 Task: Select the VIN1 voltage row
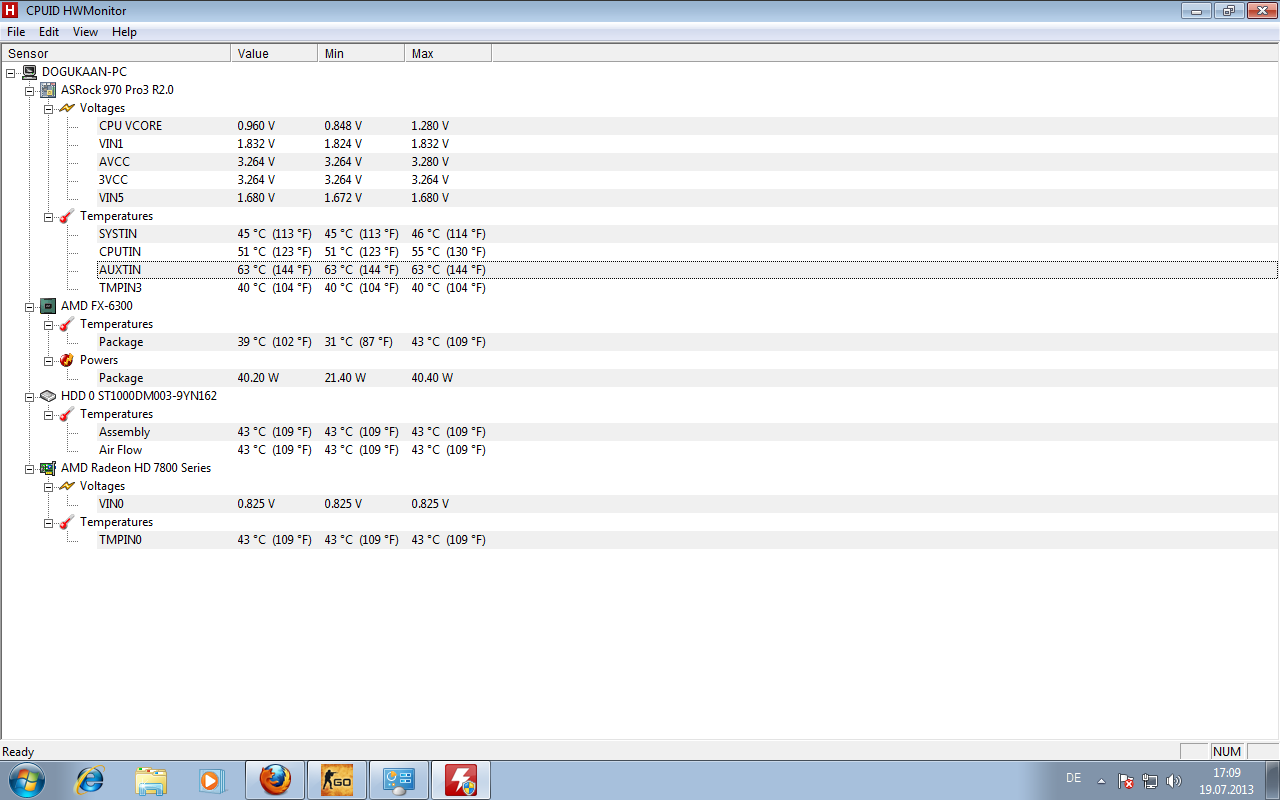point(687,144)
